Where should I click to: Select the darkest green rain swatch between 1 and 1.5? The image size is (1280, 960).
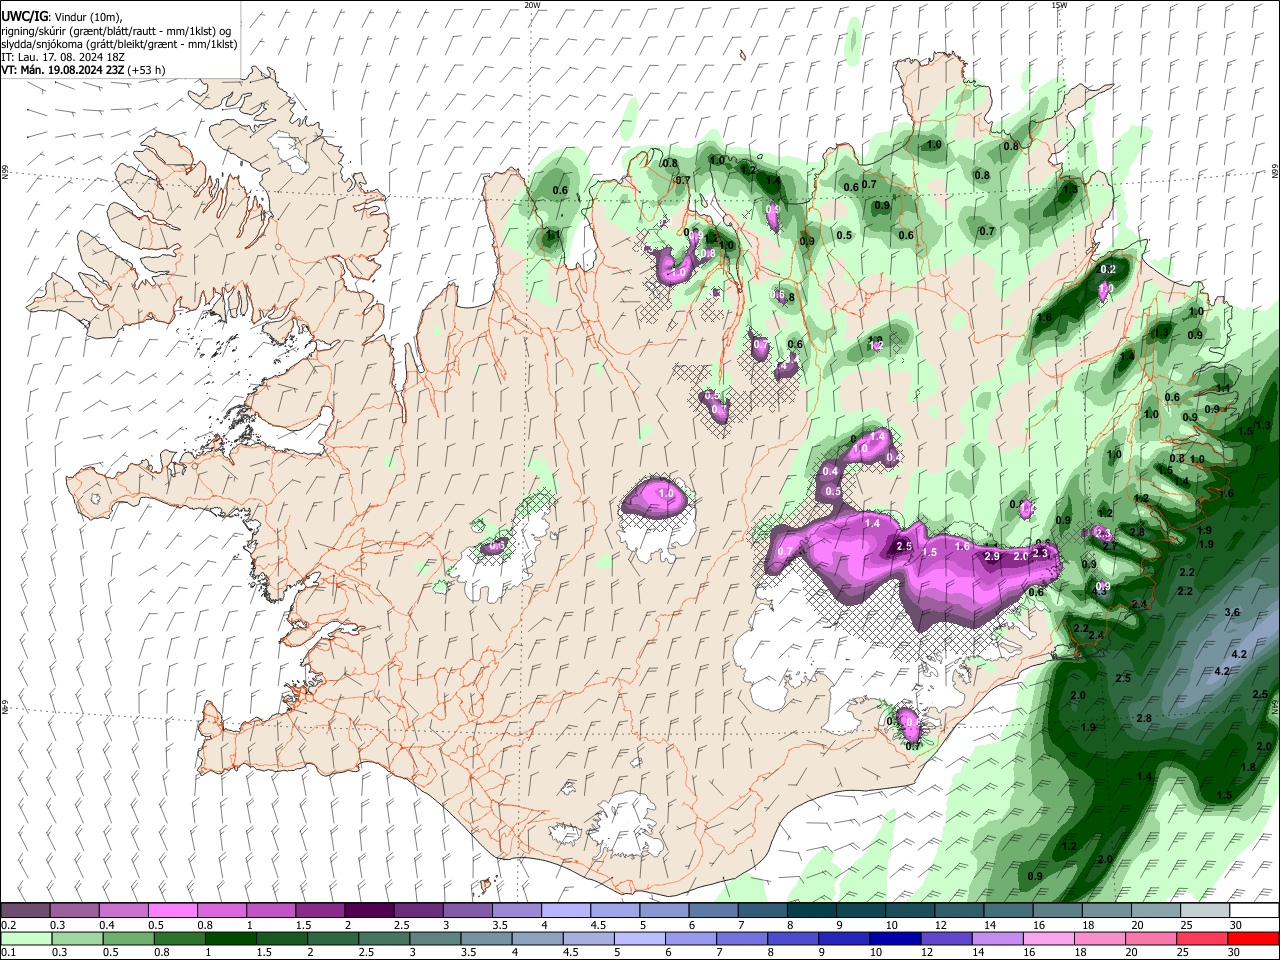coord(231,938)
